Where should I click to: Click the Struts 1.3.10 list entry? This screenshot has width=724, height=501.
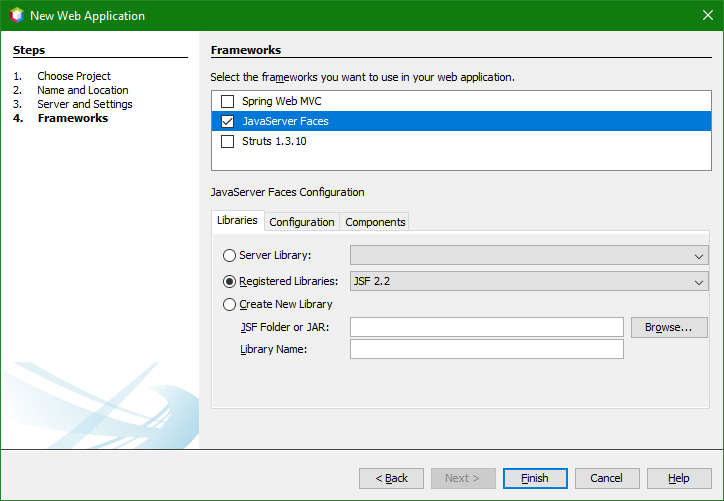point(461,141)
